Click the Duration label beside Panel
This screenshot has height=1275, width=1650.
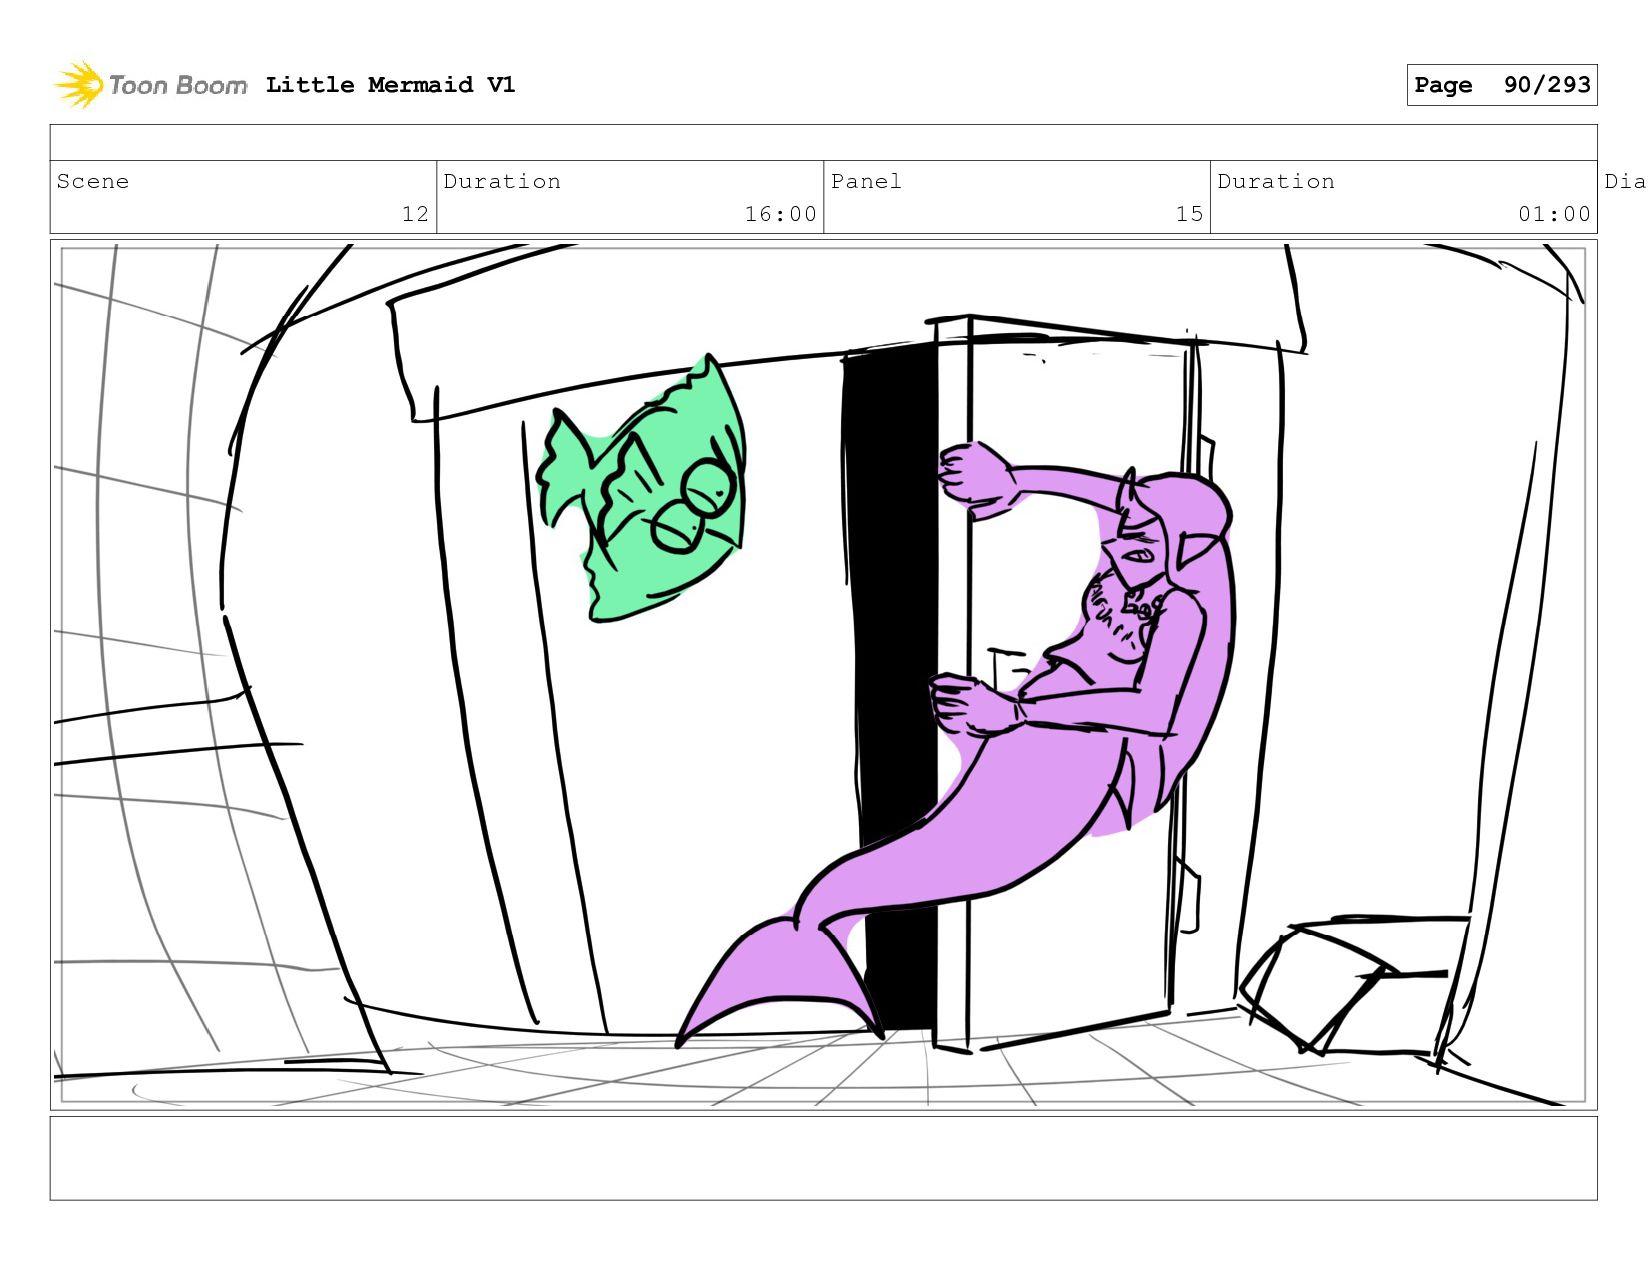click(x=1276, y=181)
